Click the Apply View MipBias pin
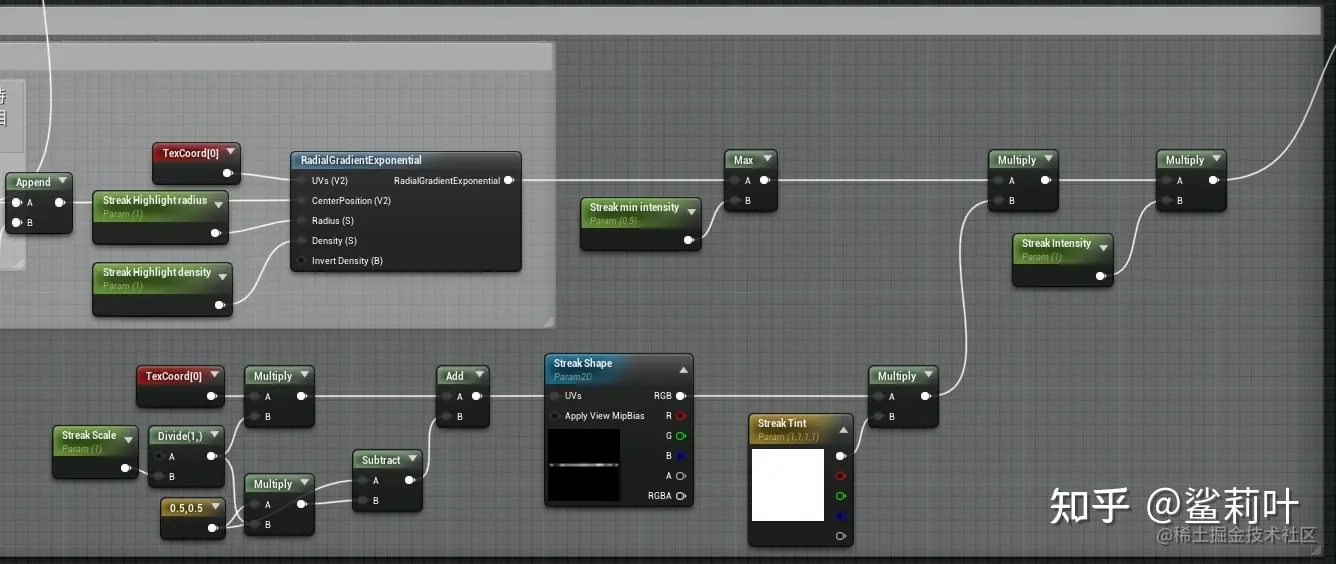 555,416
